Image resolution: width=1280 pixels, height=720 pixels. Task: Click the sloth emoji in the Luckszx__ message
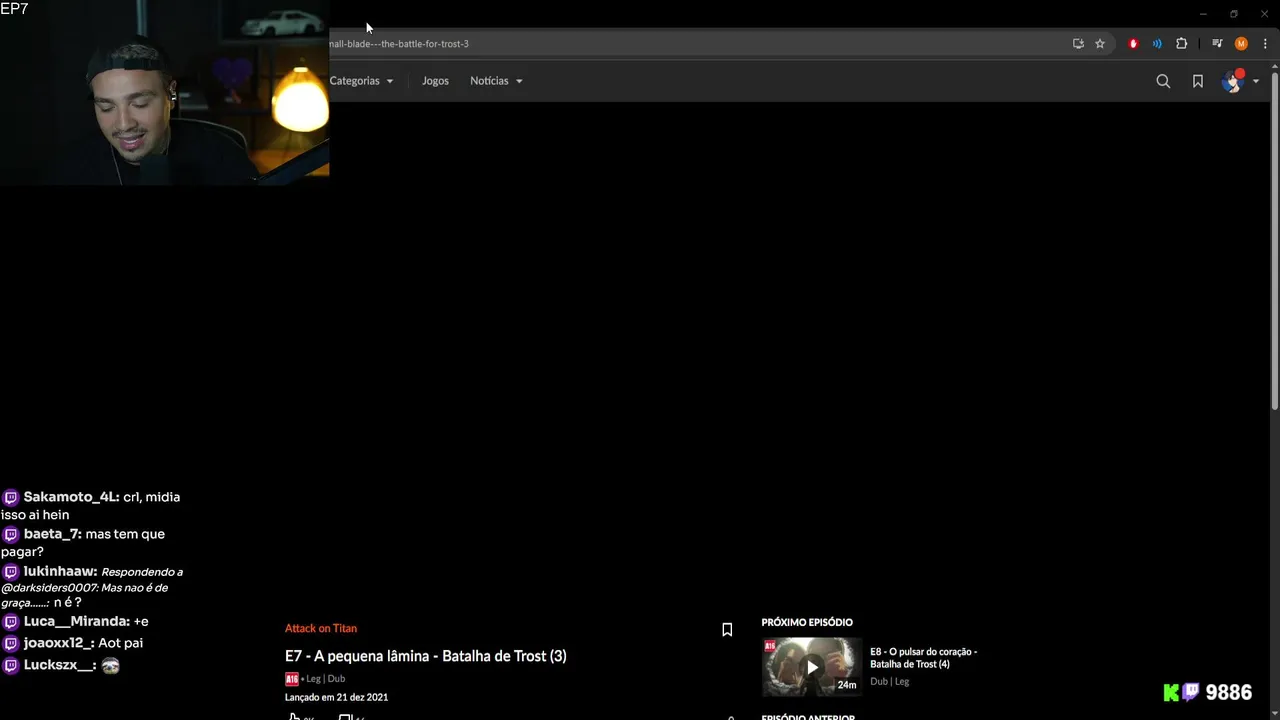tap(110, 665)
